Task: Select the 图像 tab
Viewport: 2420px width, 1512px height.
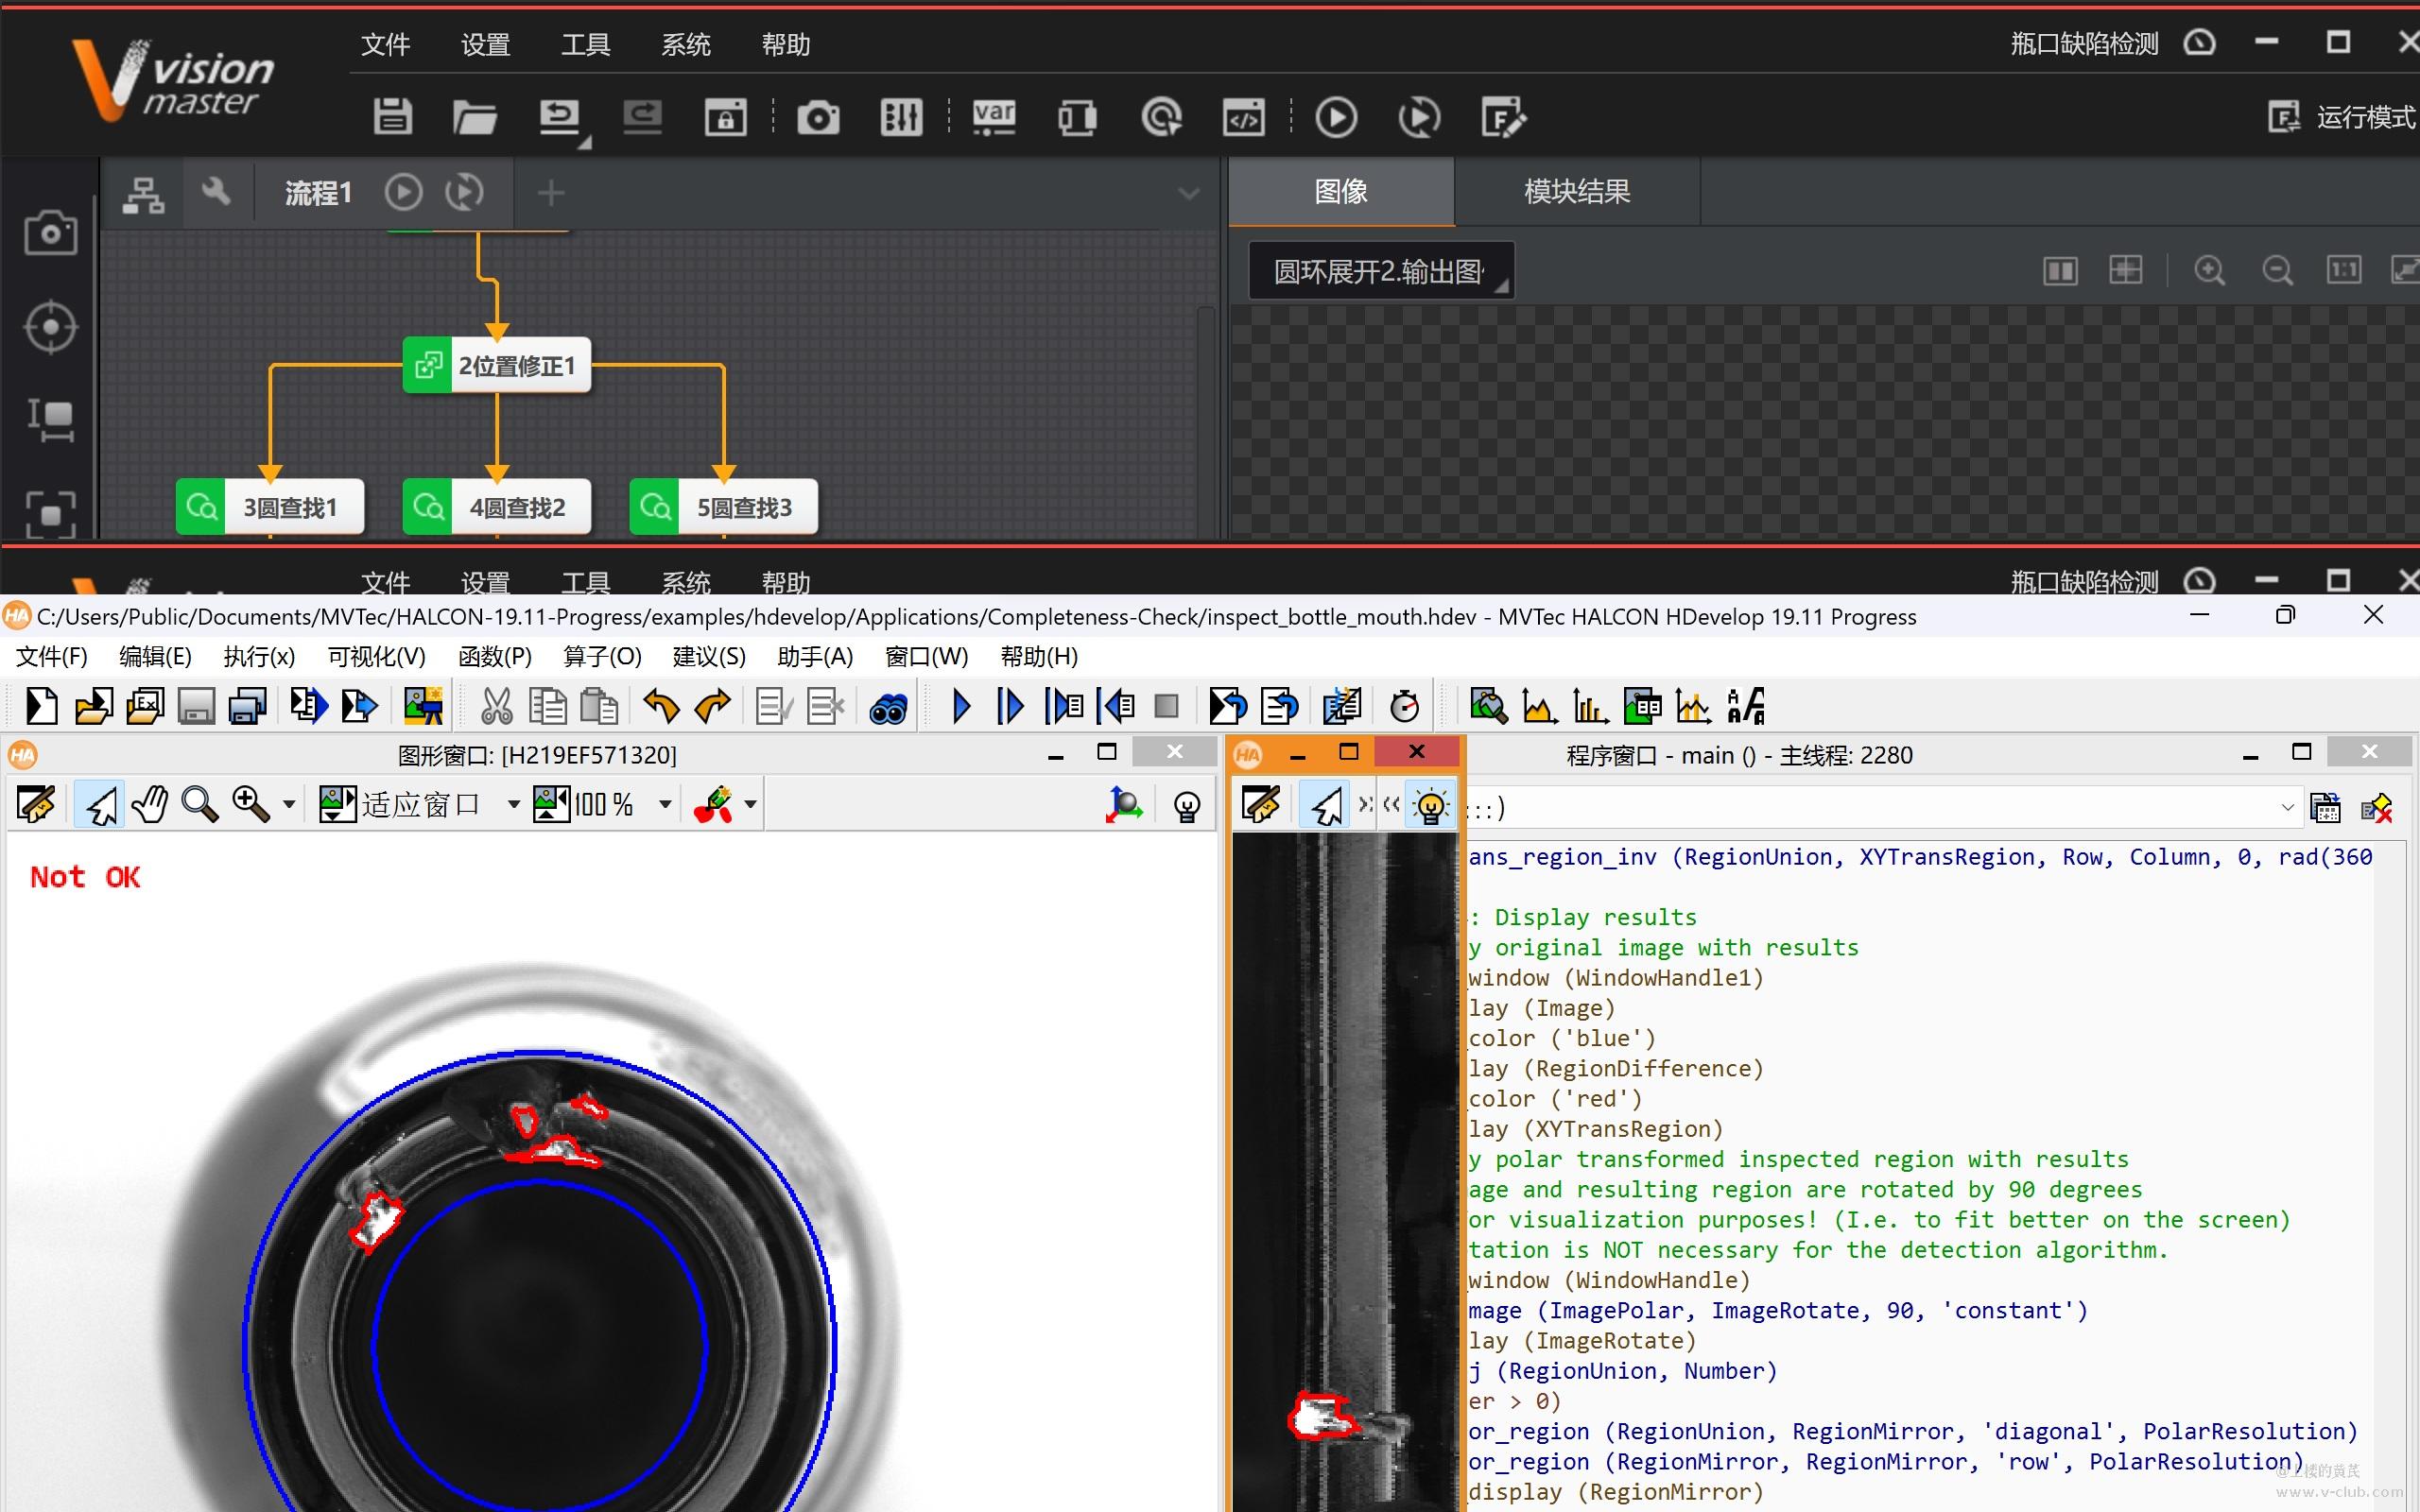Action: coord(1341,191)
